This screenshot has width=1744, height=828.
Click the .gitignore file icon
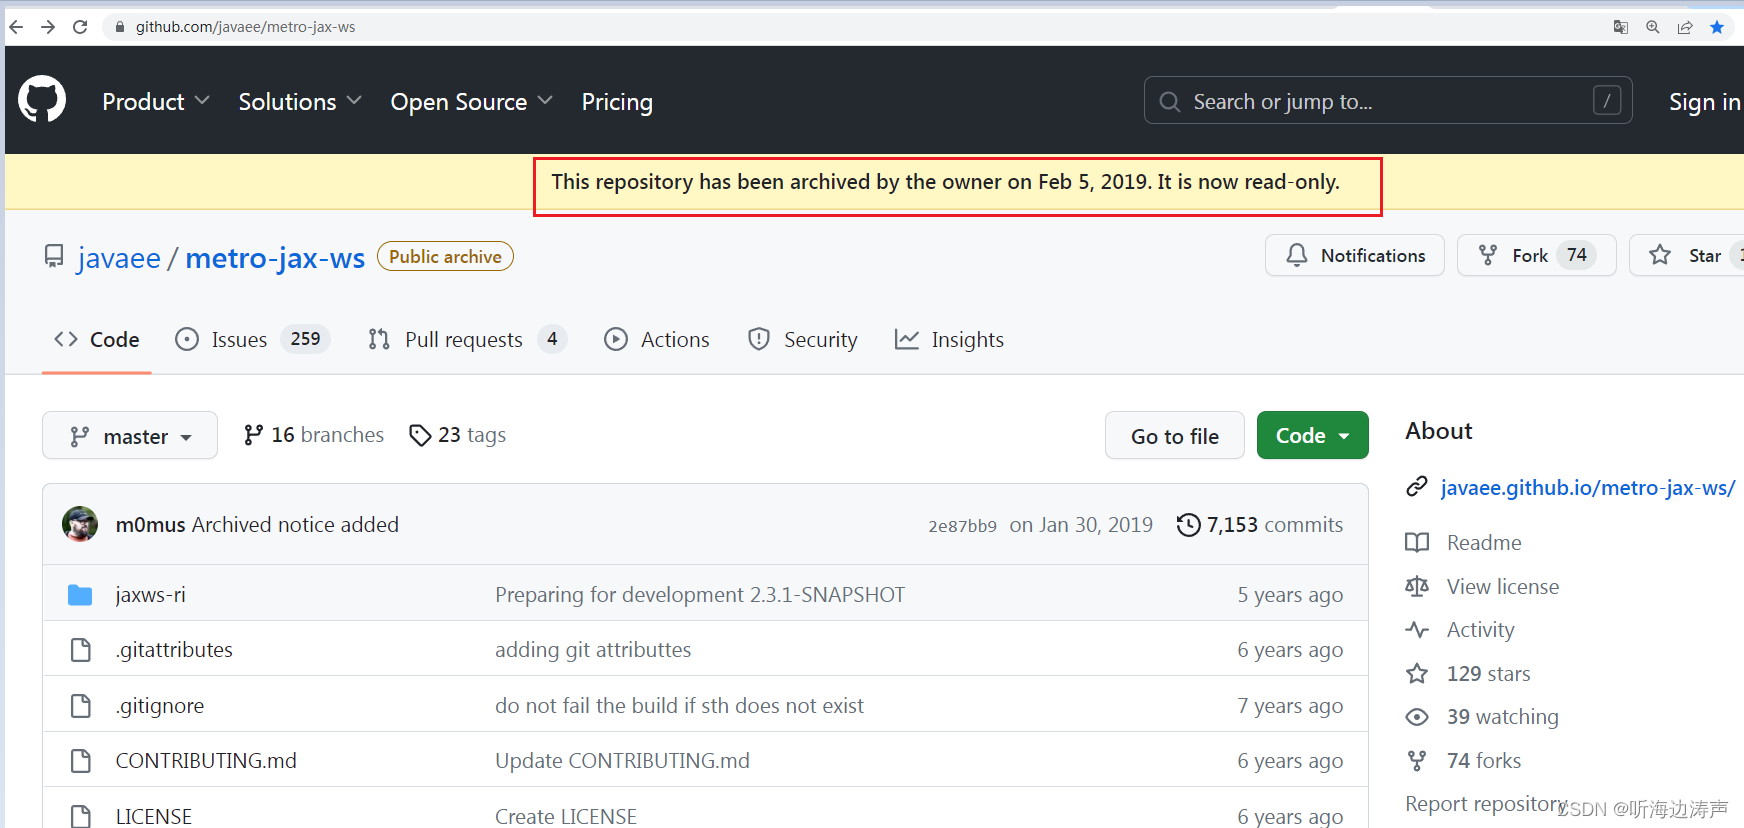(81, 706)
